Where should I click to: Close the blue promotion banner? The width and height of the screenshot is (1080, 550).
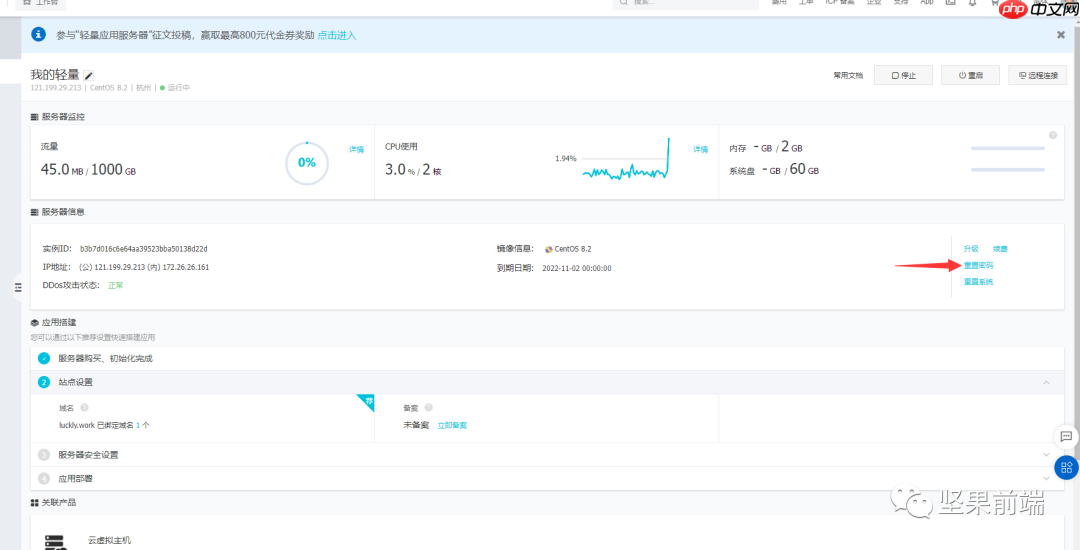click(x=1061, y=35)
